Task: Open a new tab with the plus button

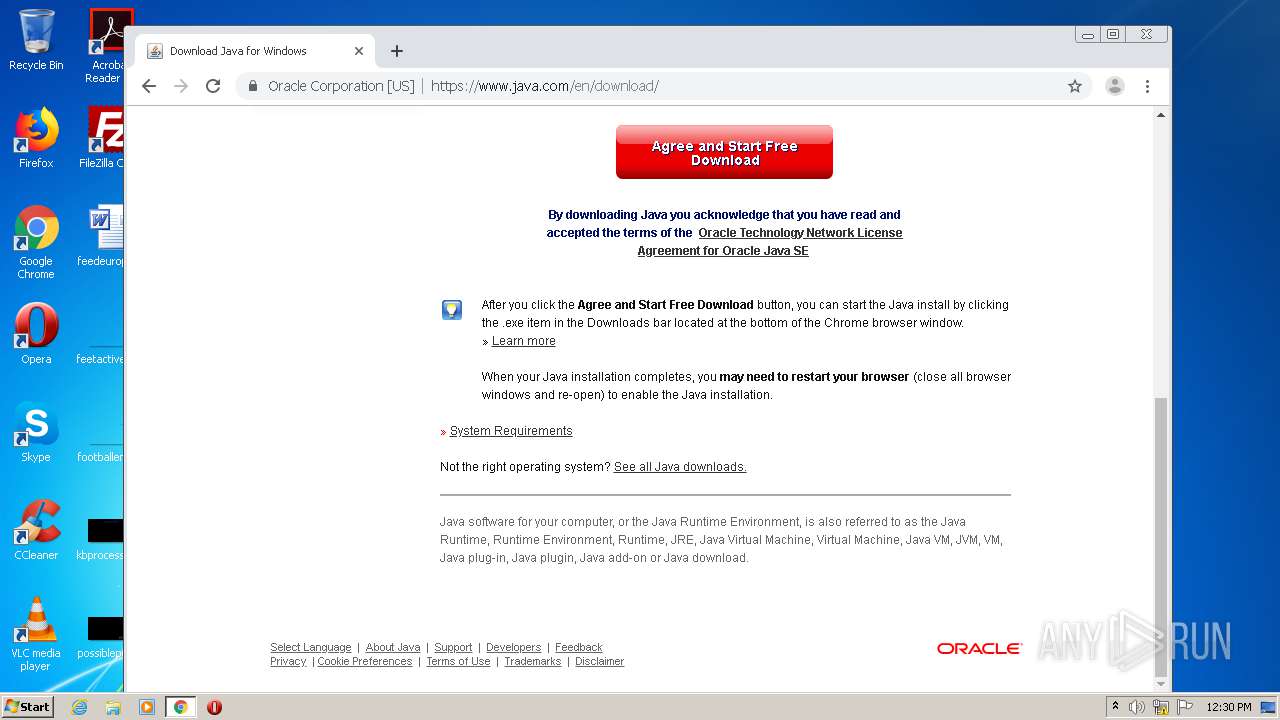Action: (397, 51)
